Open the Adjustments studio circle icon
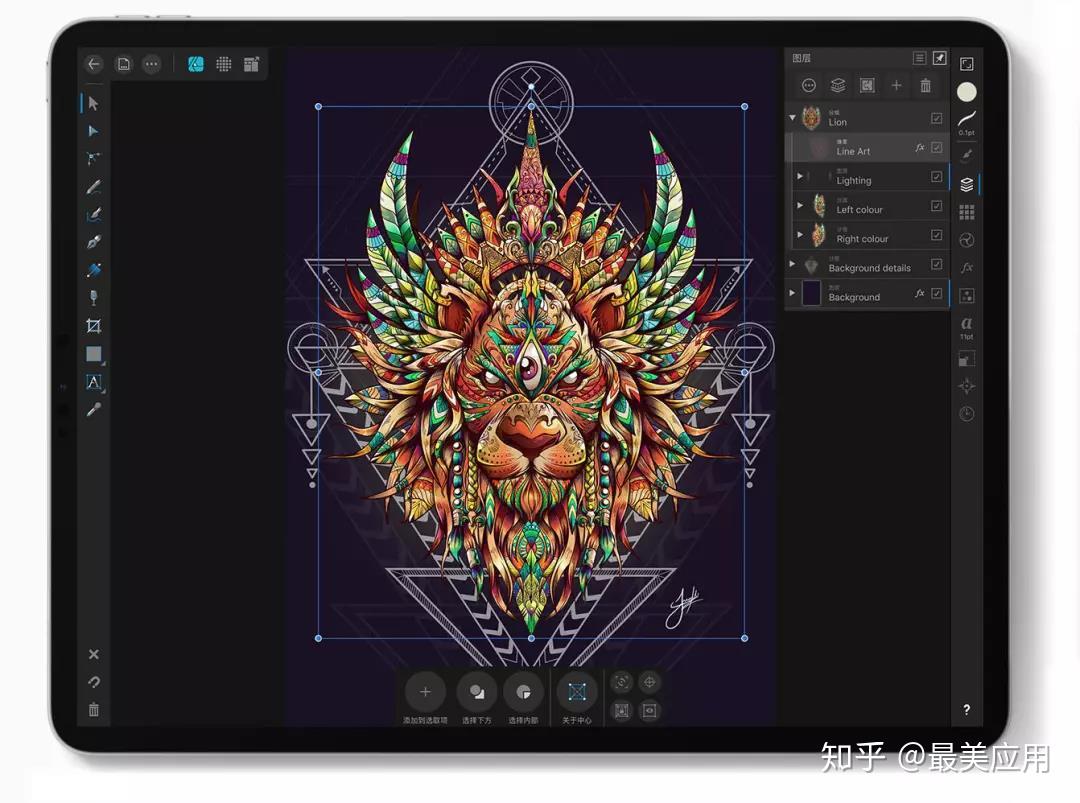The image size is (1080, 803). [967, 240]
